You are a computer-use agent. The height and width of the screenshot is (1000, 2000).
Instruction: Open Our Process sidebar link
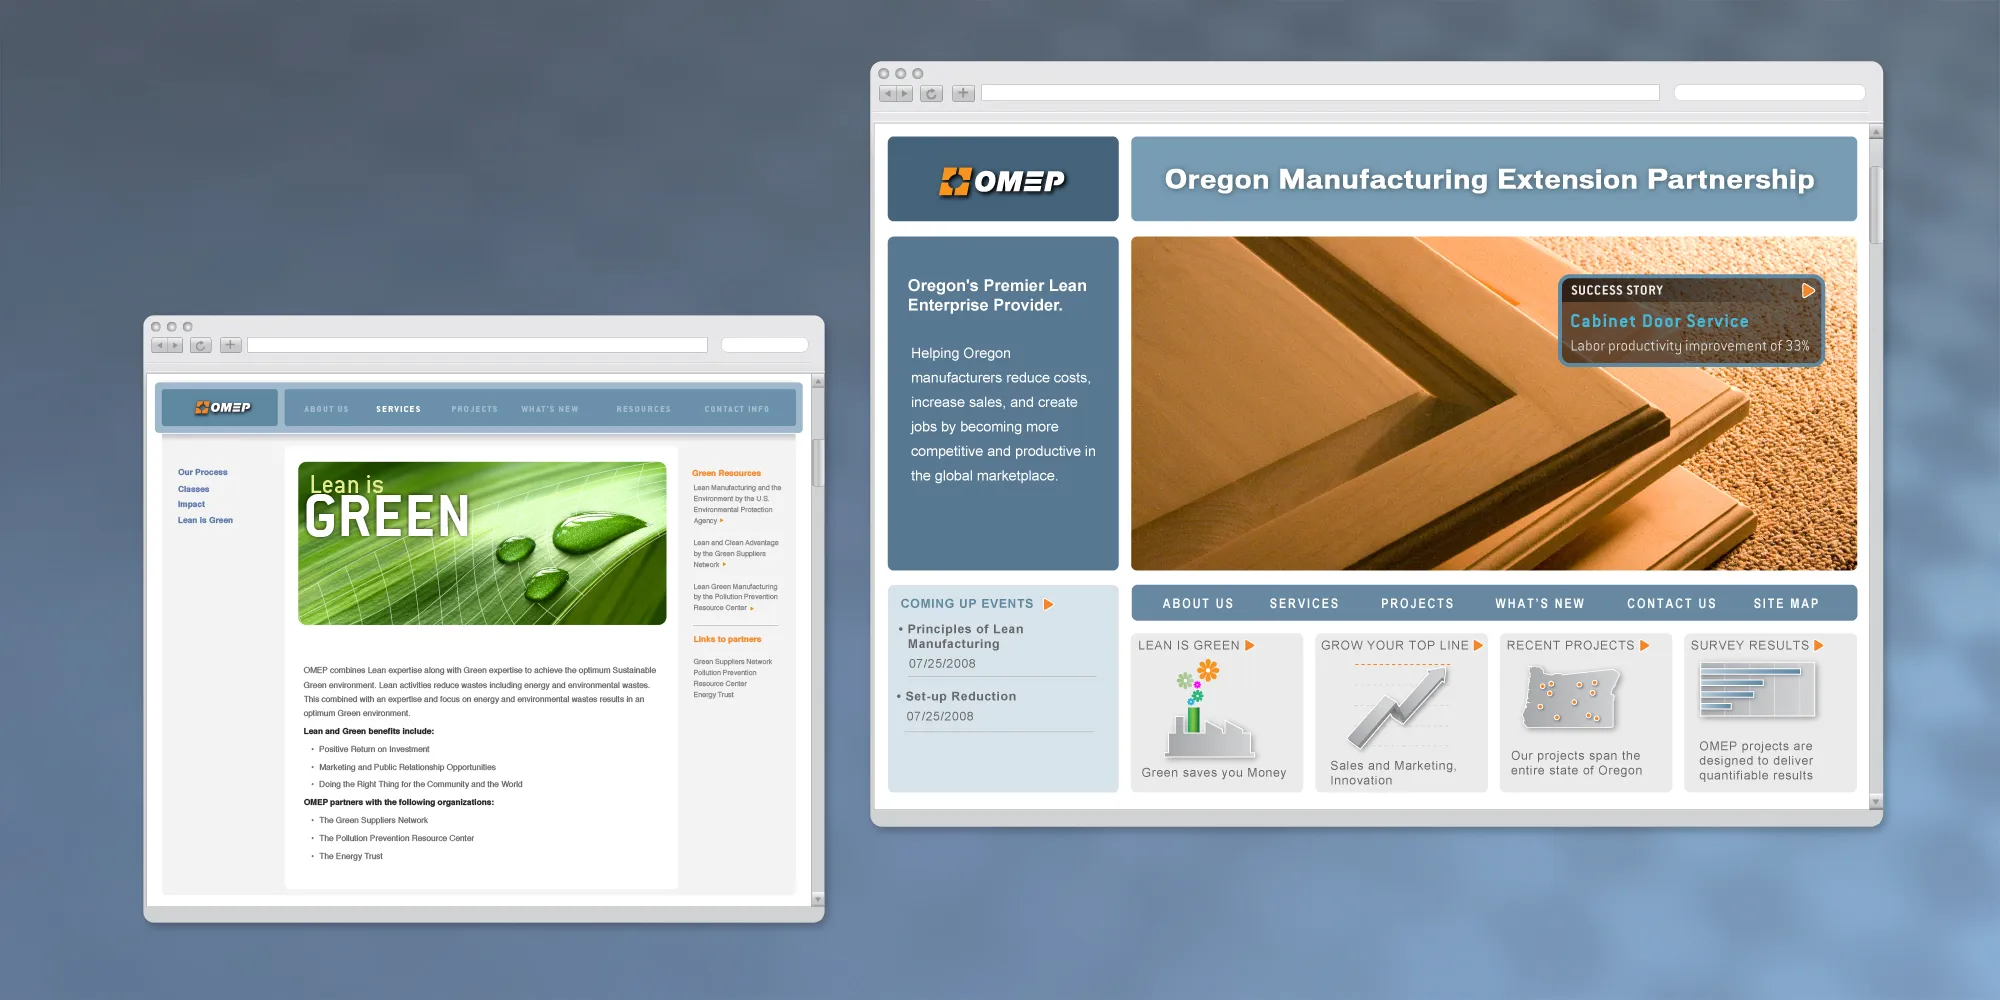203,472
